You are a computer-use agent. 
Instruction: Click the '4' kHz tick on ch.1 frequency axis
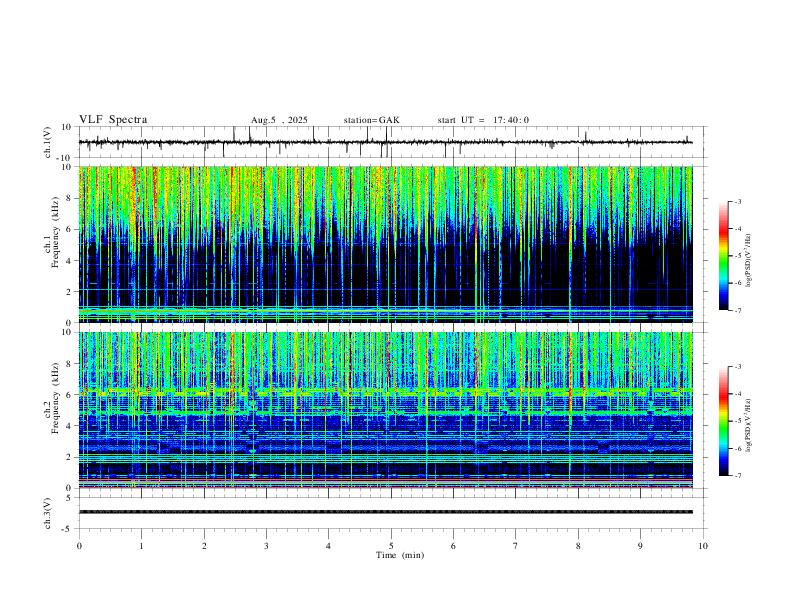pyautogui.click(x=69, y=261)
